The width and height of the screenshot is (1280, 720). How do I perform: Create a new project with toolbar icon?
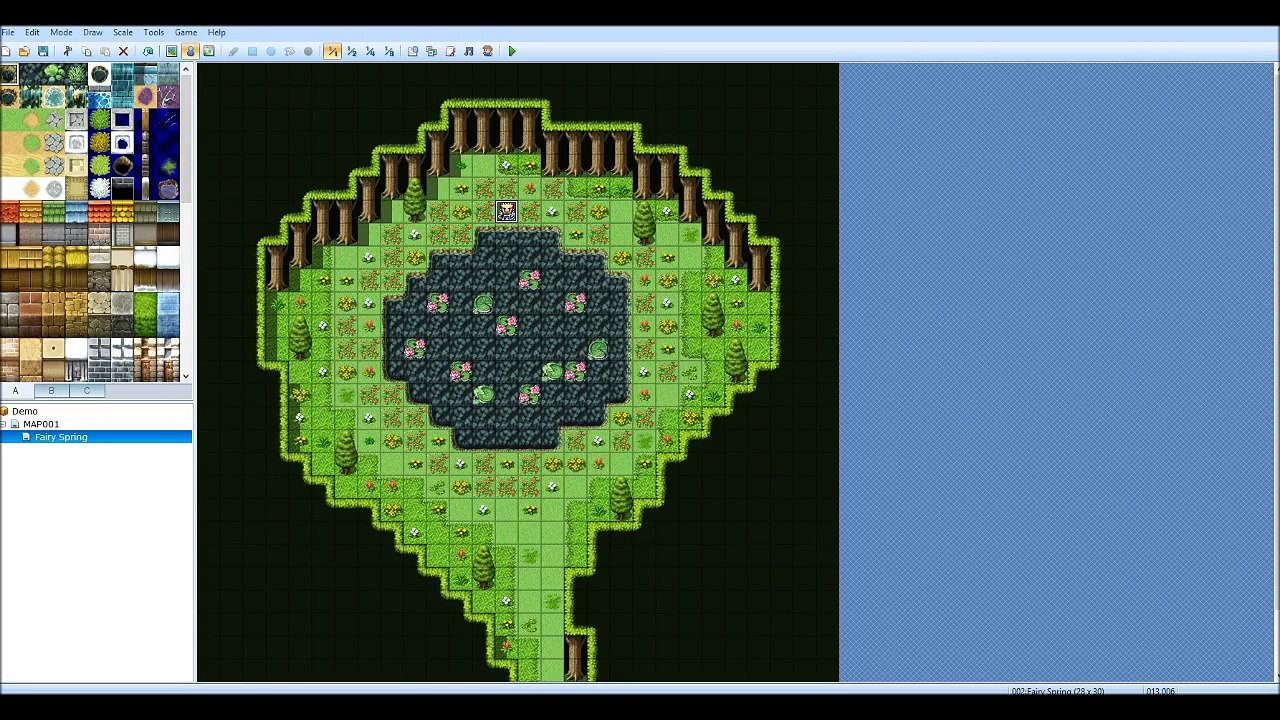point(7,51)
